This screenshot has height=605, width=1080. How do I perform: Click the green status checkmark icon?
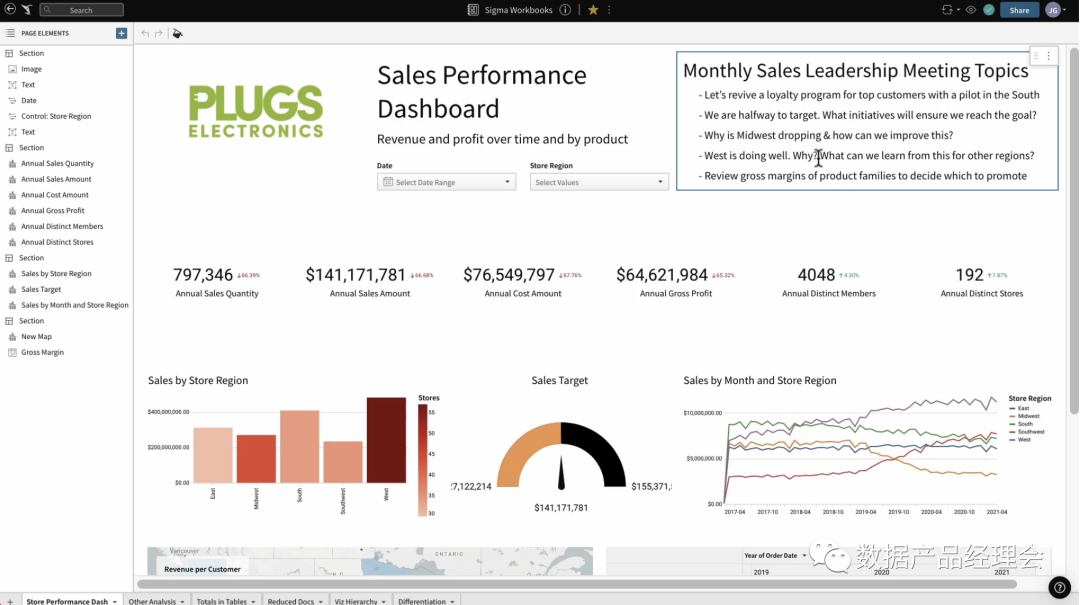click(x=989, y=10)
